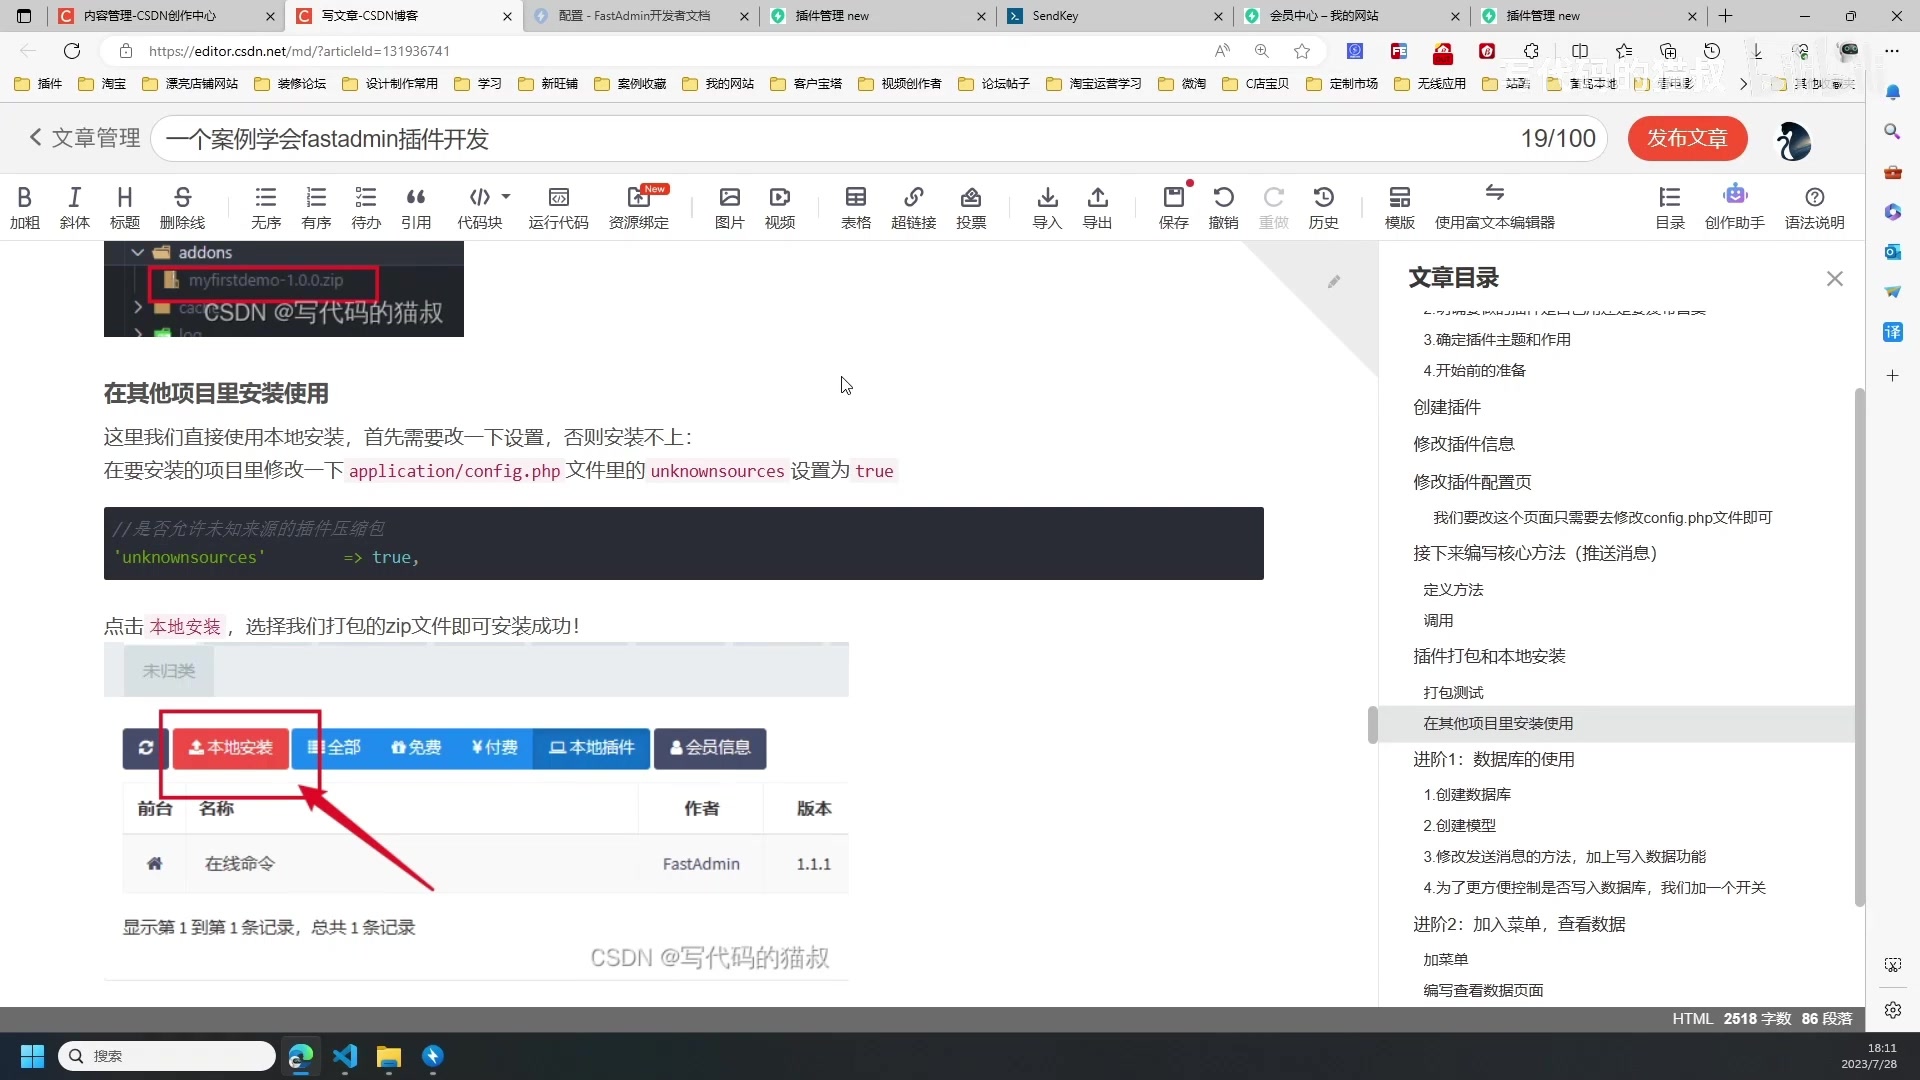Image resolution: width=1920 pixels, height=1080 pixels.
Task: Open the 创作助手 assistant panel
Action: coord(1736,207)
